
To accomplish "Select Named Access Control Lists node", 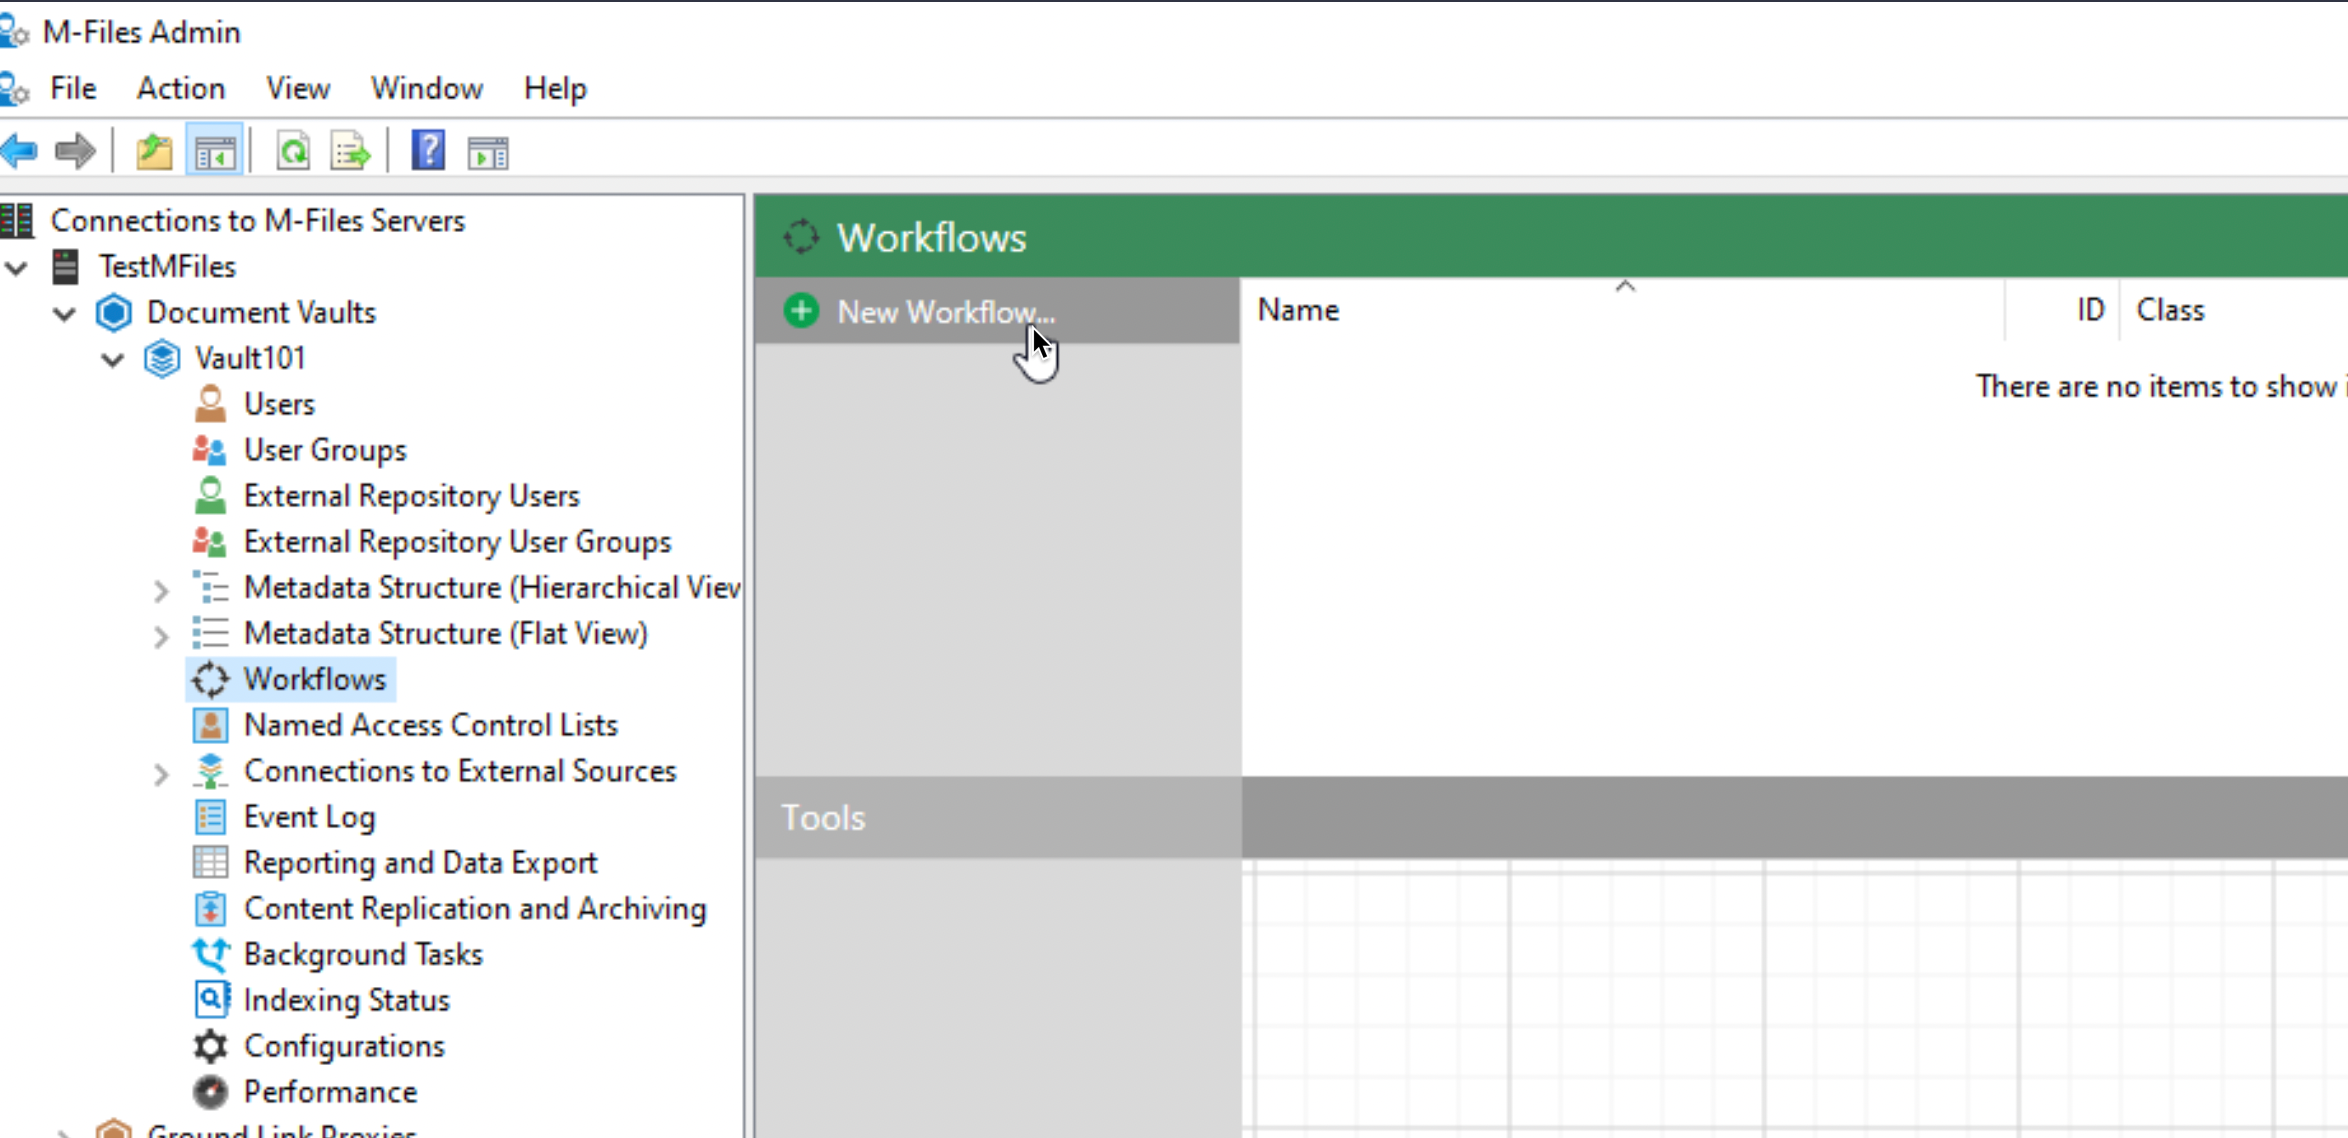I will pos(431,725).
